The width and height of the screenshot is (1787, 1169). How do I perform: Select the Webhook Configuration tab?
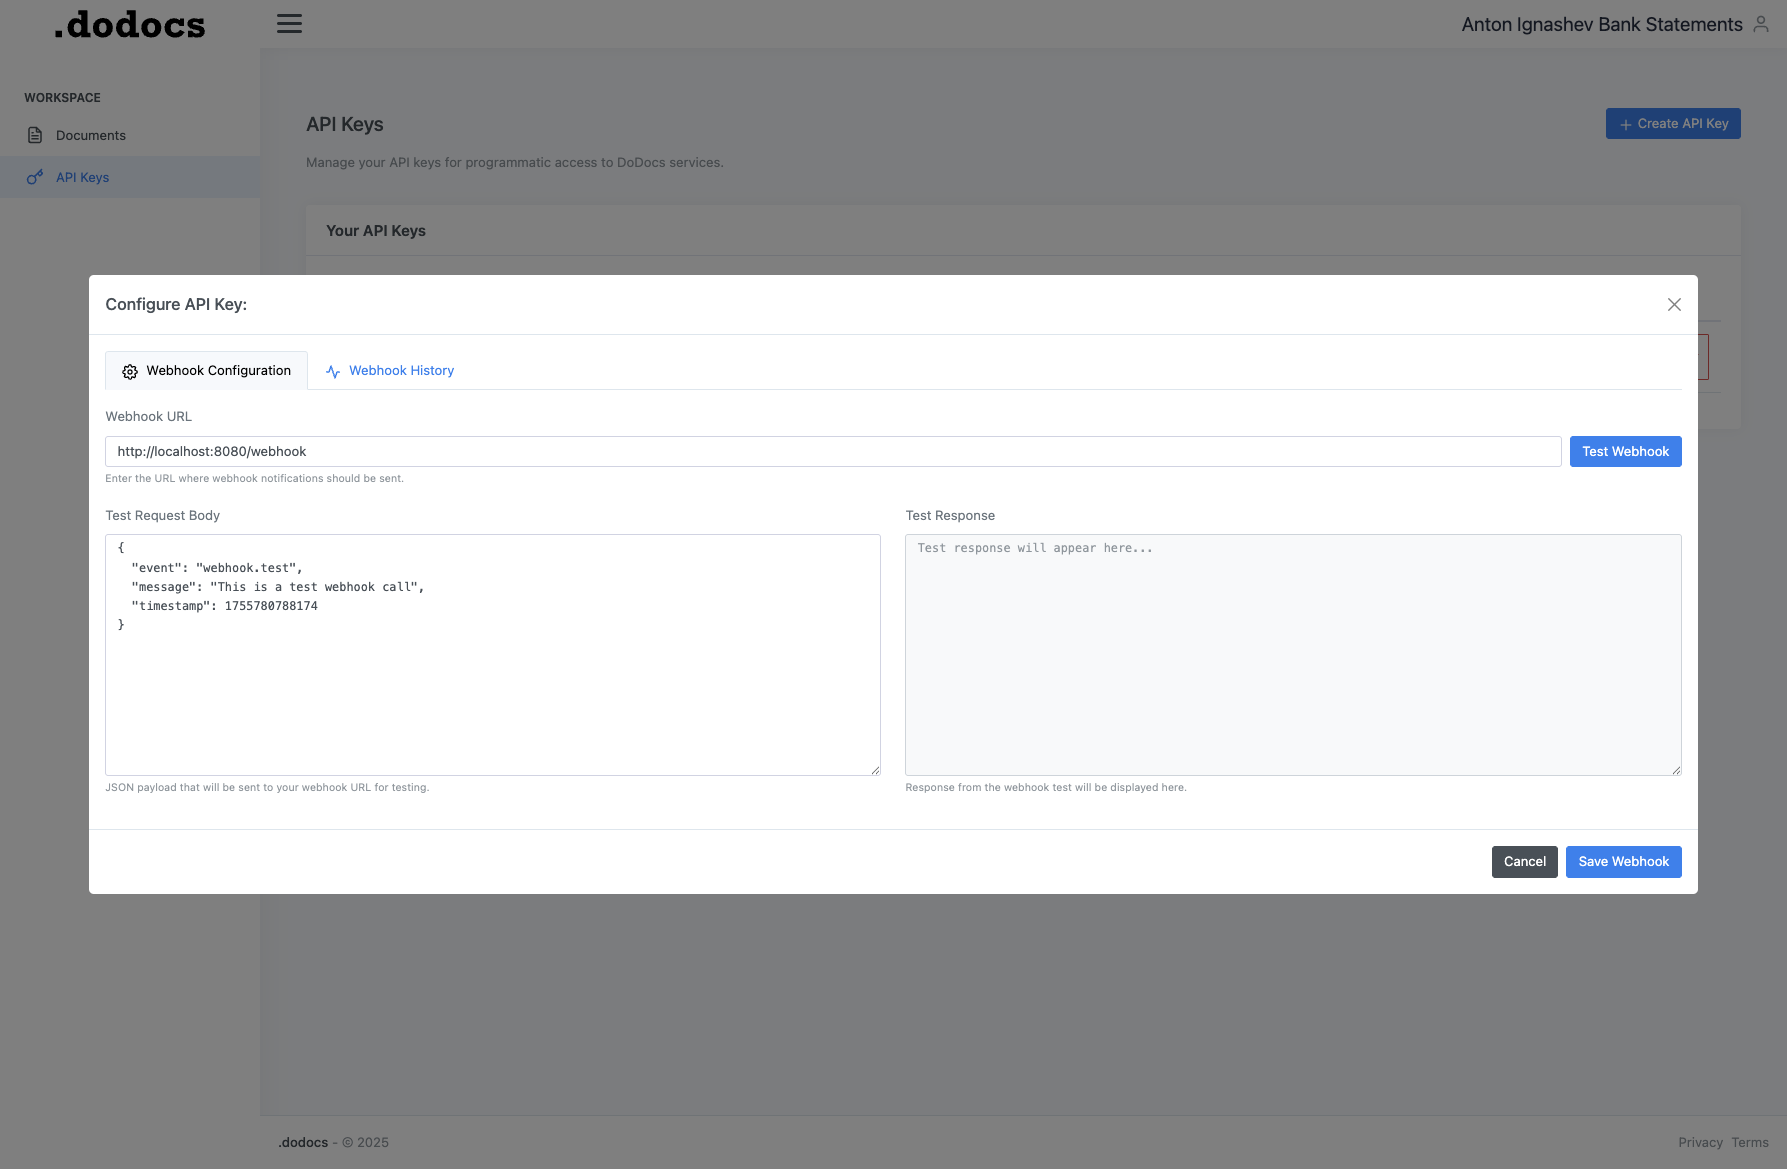pyautogui.click(x=218, y=370)
